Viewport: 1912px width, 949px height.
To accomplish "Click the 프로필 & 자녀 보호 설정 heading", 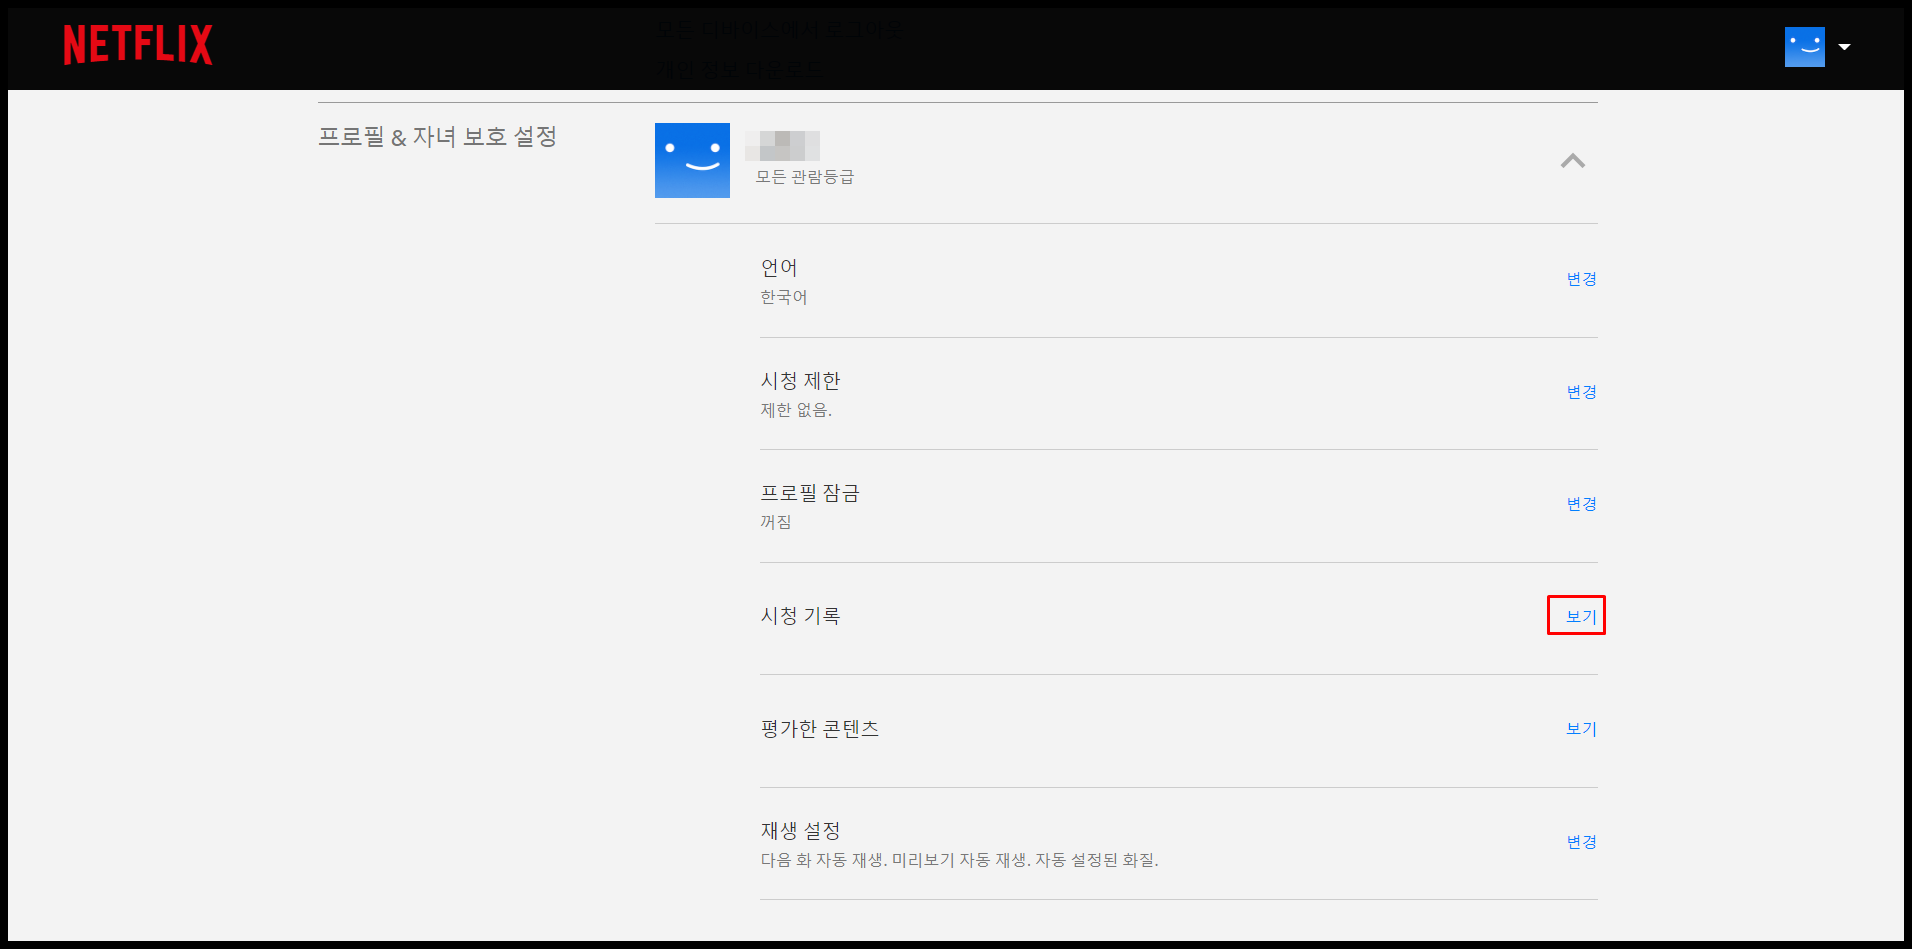I will (437, 137).
